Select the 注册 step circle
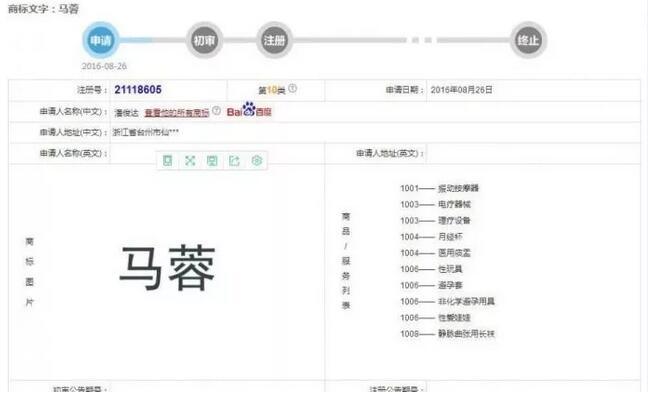The width and height of the screenshot is (648, 418). (274, 40)
